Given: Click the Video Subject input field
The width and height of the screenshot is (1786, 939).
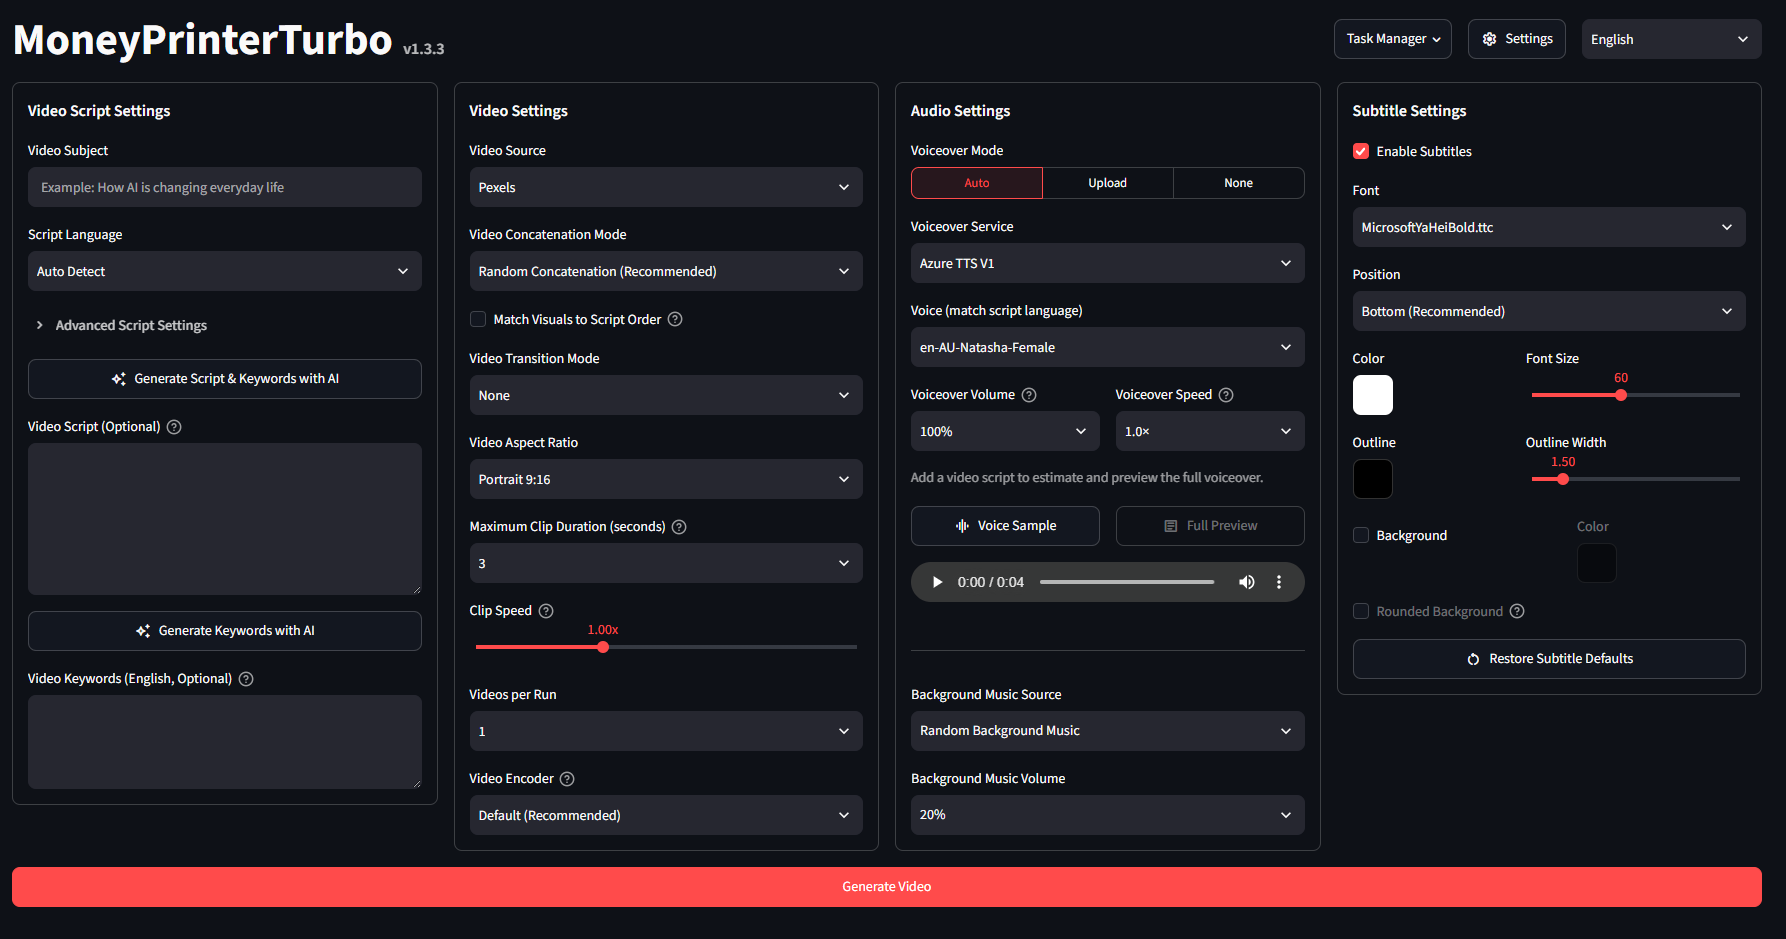Looking at the screenshot, I should [x=225, y=187].
